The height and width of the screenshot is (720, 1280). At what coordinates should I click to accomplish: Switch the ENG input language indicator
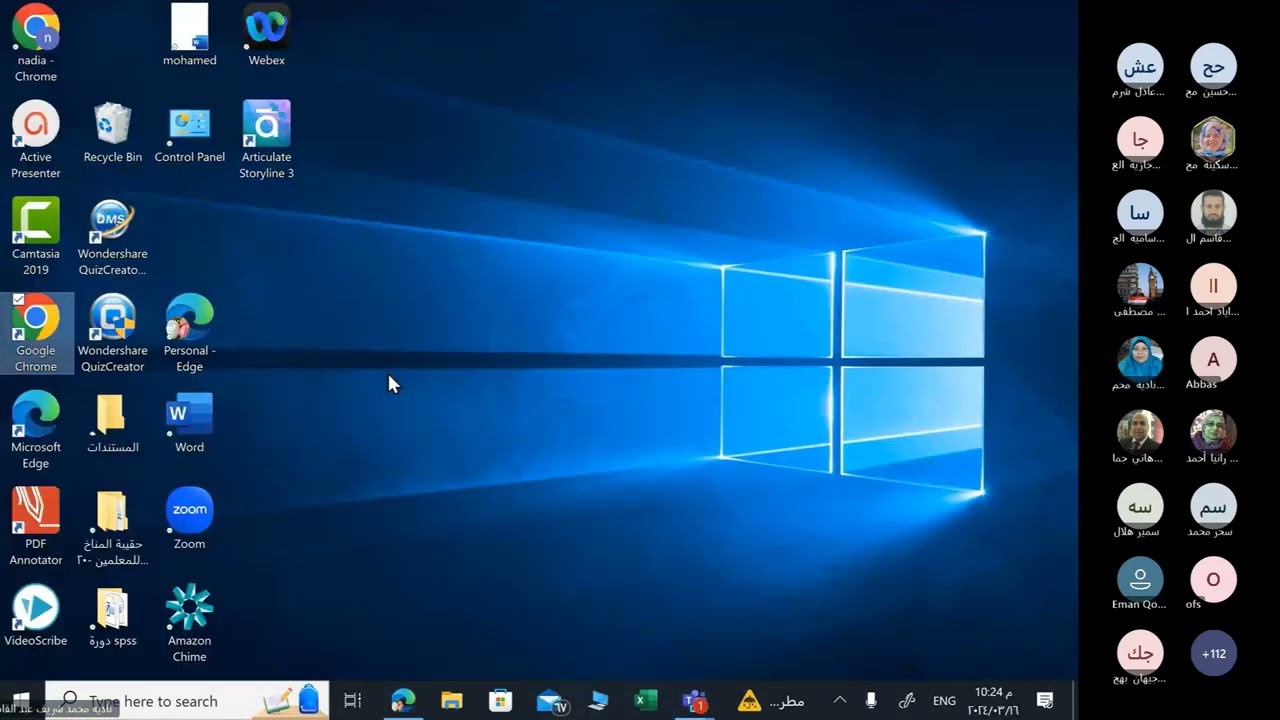[x=944, y=701]
